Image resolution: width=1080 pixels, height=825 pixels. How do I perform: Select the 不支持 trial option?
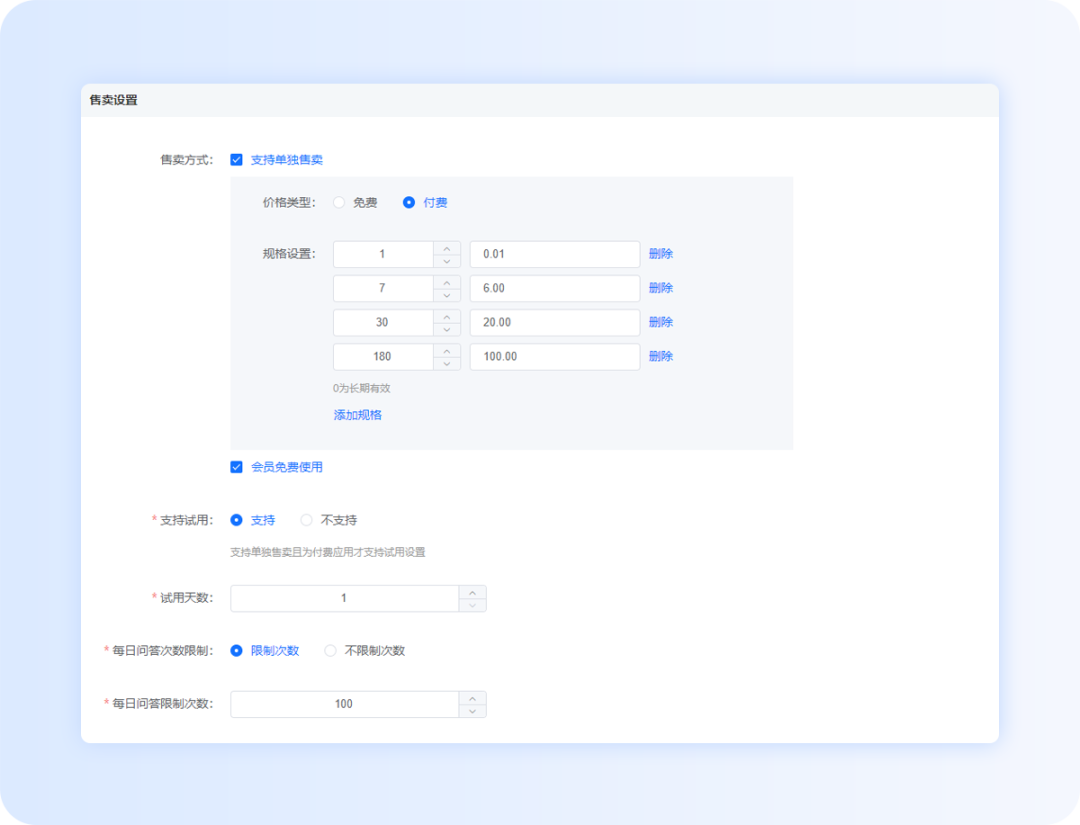click(x=306, y=520)
